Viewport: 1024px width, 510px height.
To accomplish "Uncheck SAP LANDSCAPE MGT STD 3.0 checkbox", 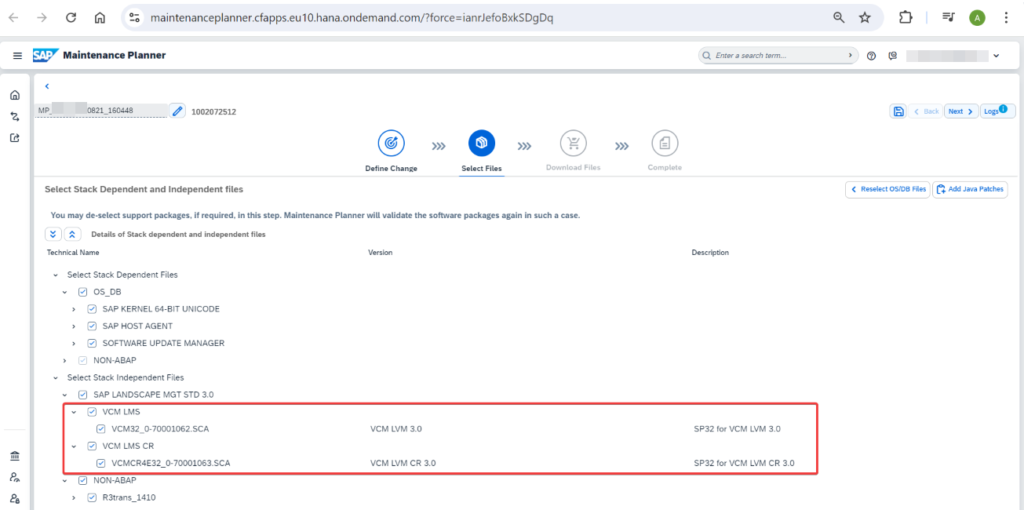I will pyautogui.click(x=82, y=394).
